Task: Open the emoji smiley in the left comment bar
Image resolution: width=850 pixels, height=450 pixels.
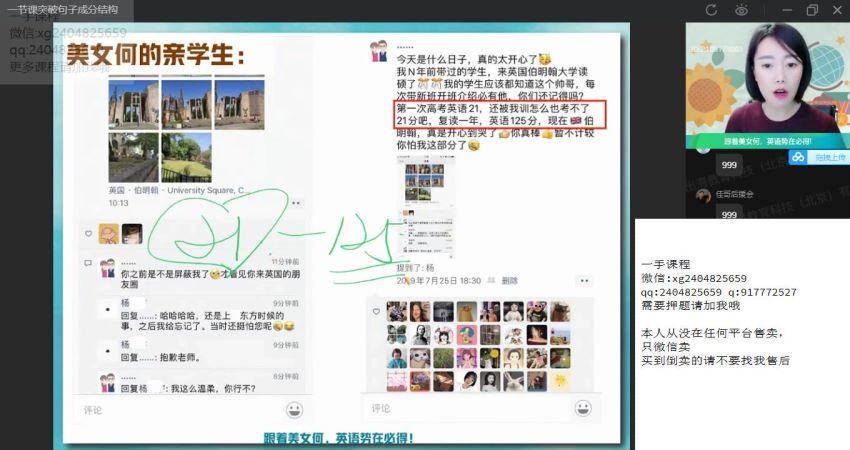Action: click(294, 410)
